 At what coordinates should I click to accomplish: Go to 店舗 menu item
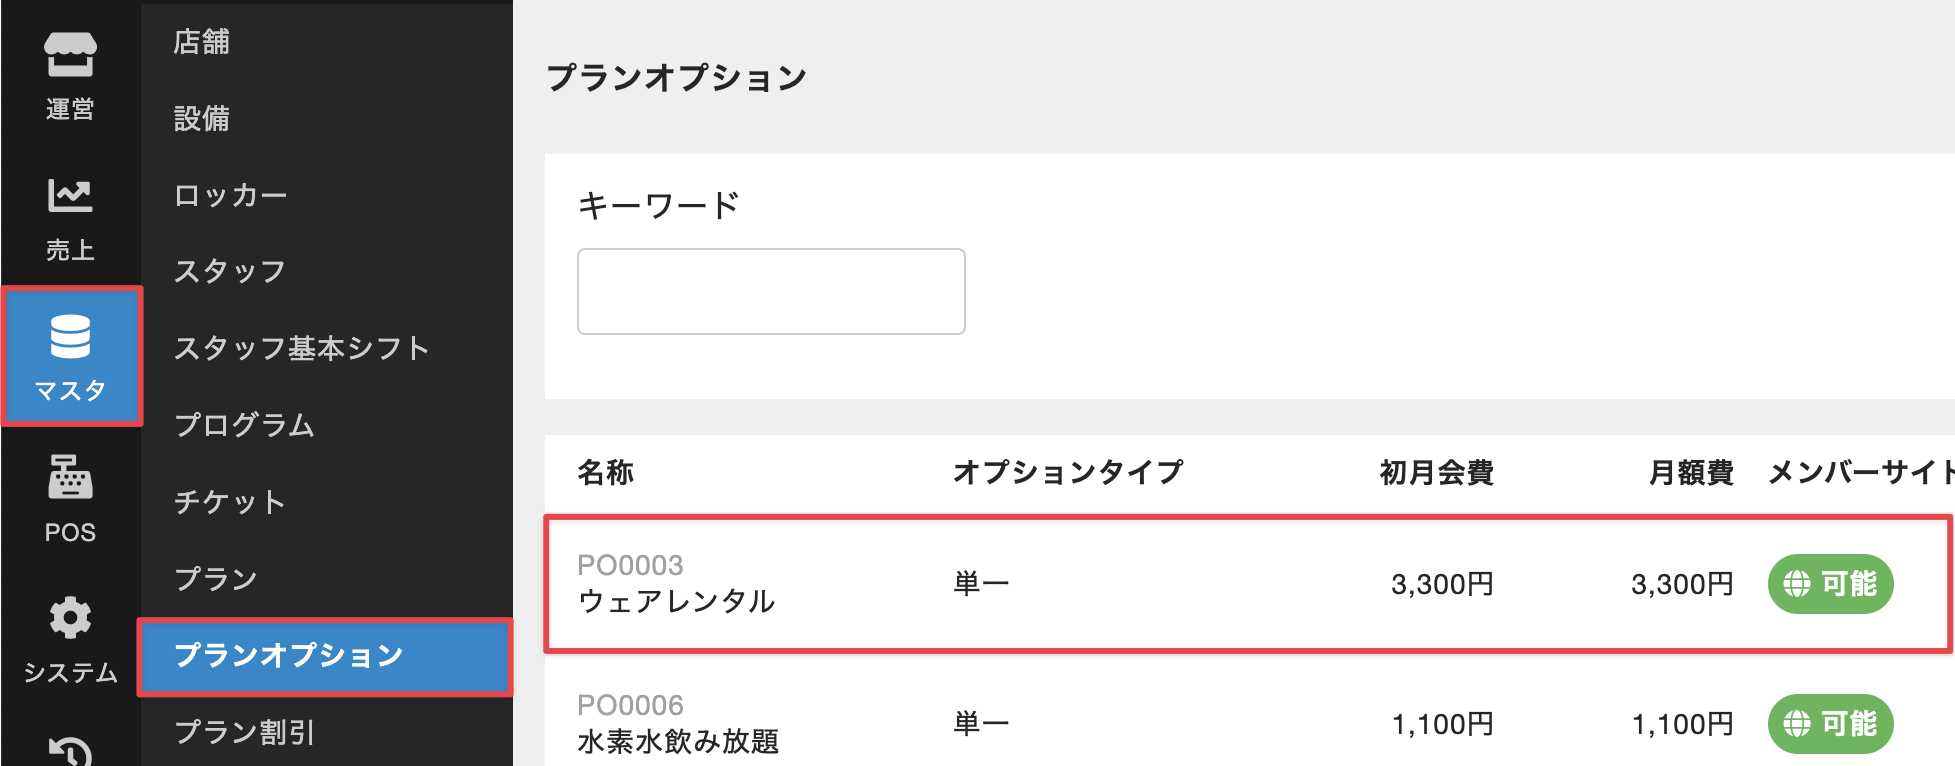click(202, 42)
